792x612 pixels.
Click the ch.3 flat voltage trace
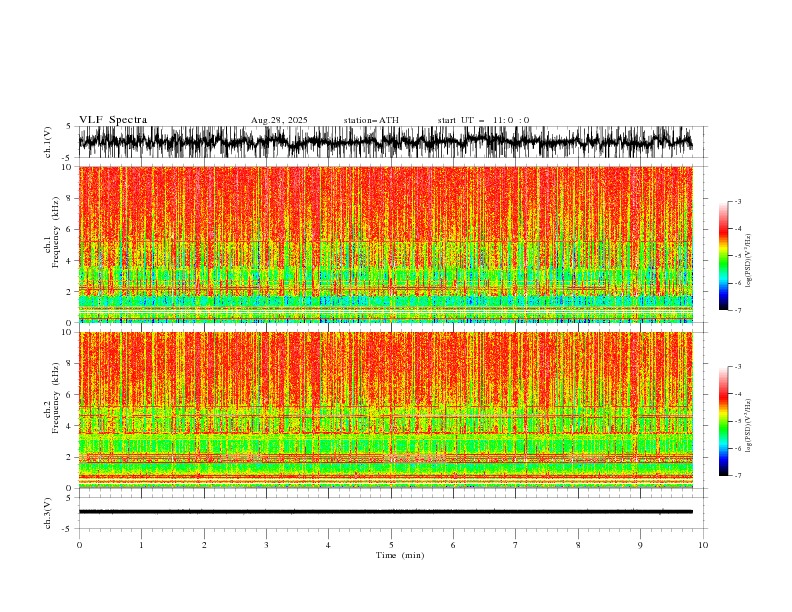click(x=385, y=512)
